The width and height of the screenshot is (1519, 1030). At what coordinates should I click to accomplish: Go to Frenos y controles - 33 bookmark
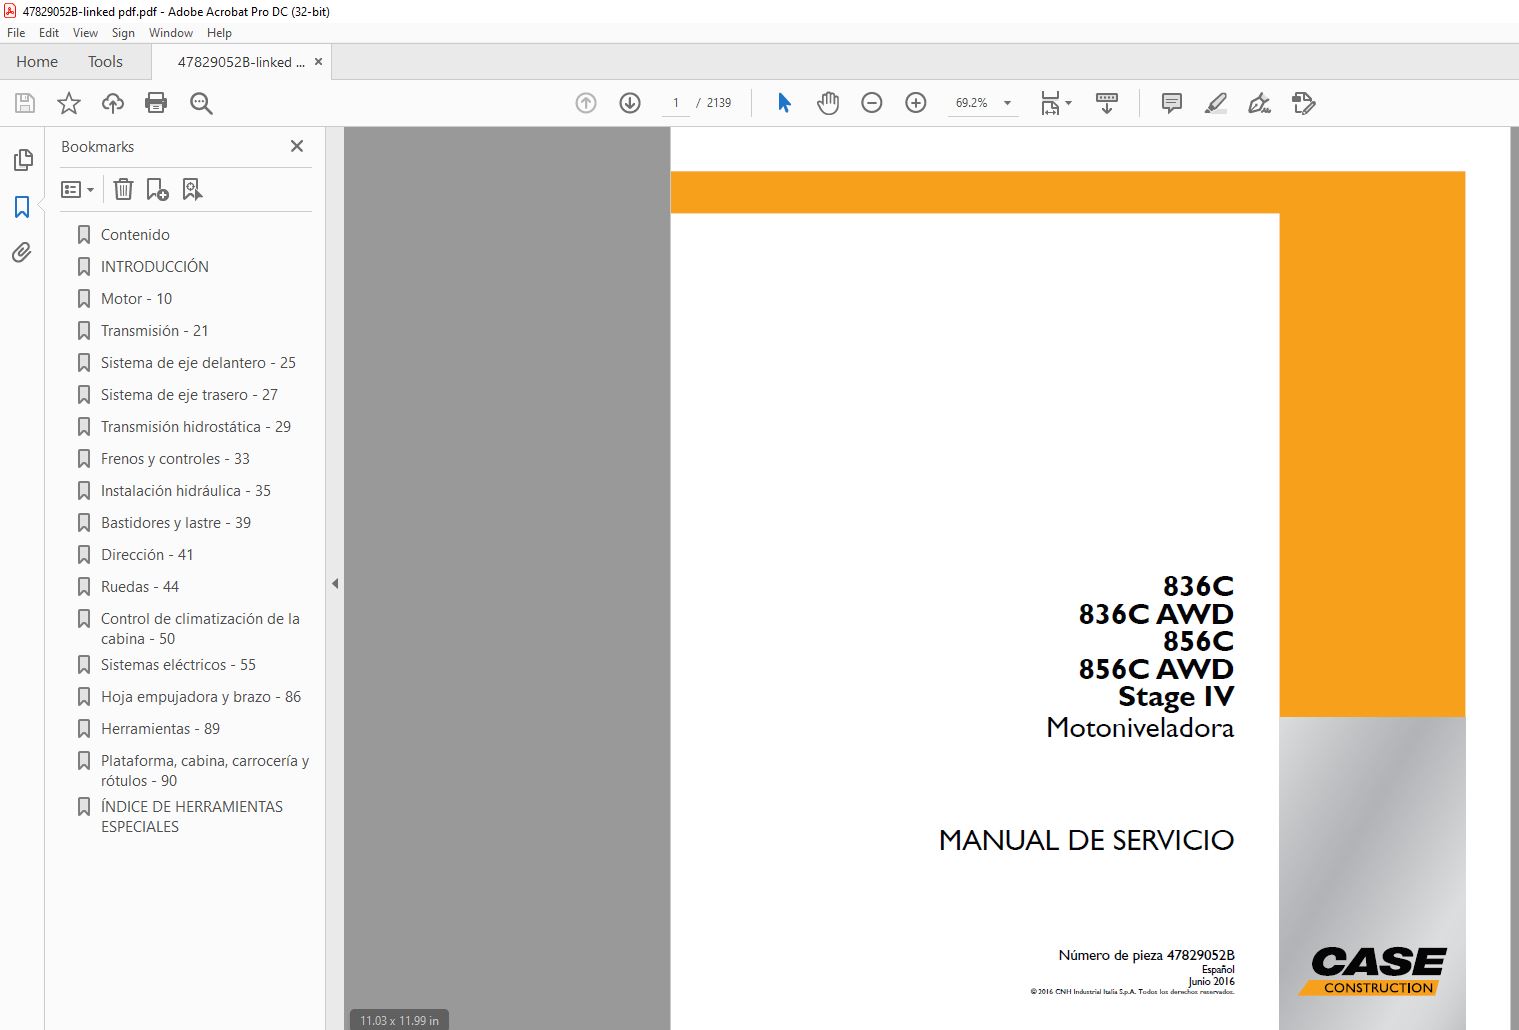click(175, 459)
